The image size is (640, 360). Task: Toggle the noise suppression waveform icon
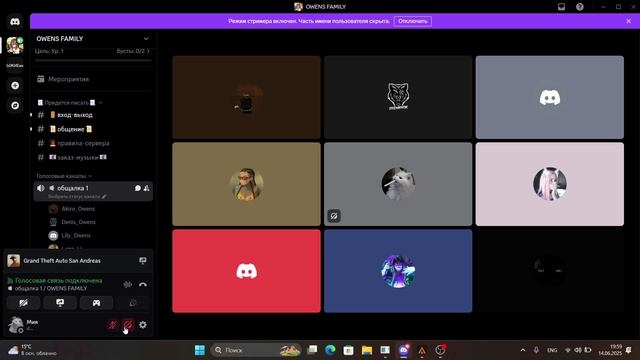[x=128, y=284]
